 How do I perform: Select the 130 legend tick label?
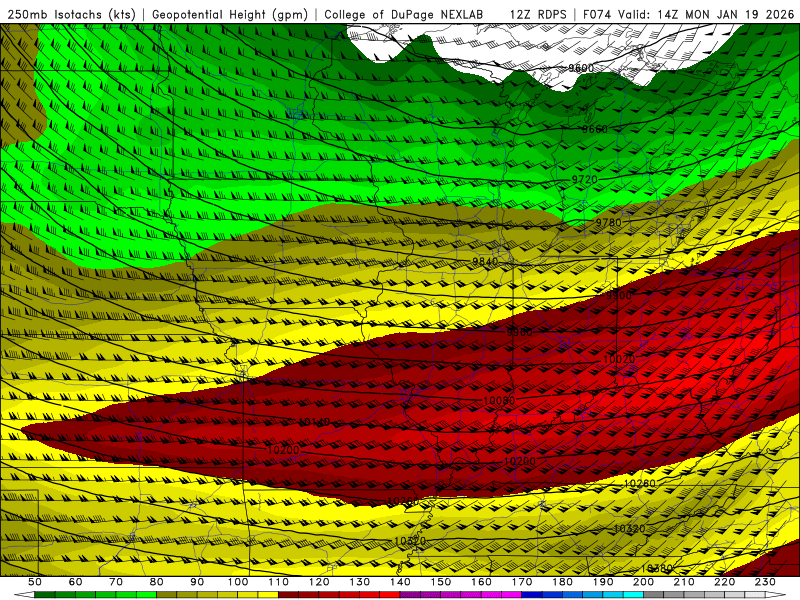360,582
